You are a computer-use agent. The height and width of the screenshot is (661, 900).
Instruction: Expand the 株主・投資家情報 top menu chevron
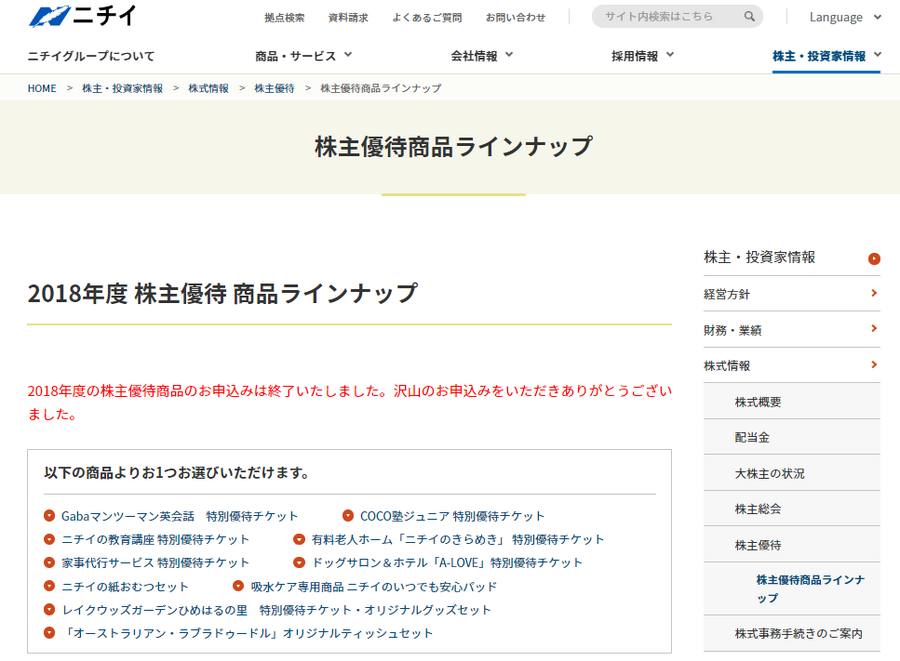coord(877,55)
